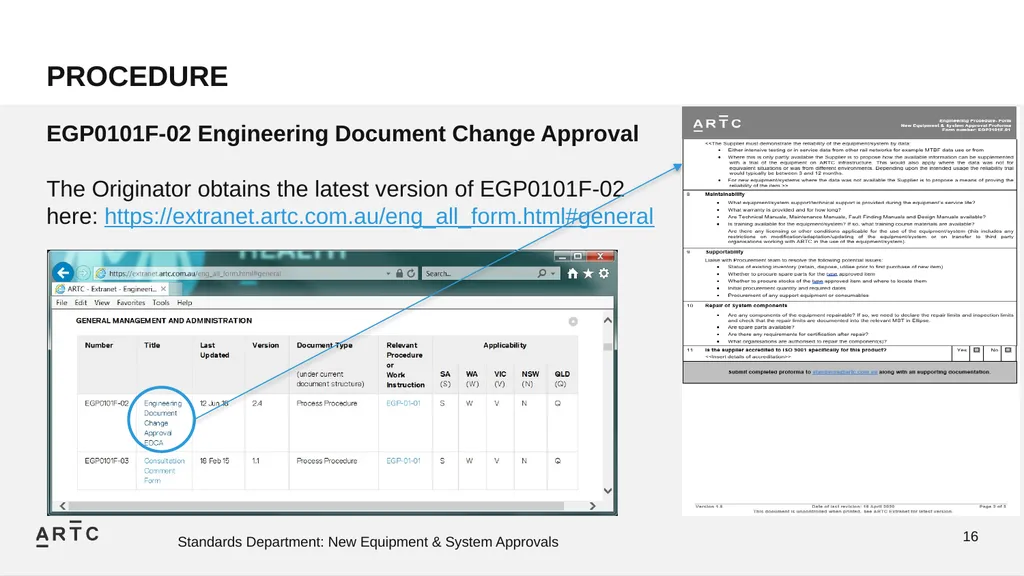This screenshot has height=576, width=1024.
Task: Click the vertical scrollbar thumb
Action: 607,347
